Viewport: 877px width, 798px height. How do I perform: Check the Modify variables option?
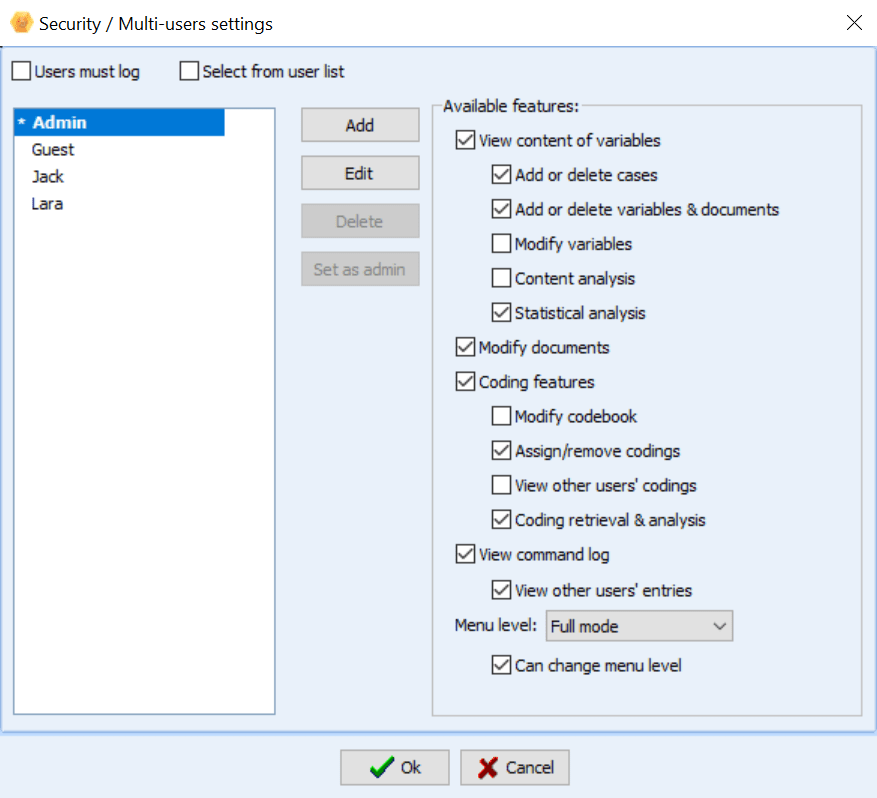coord(501,244)
